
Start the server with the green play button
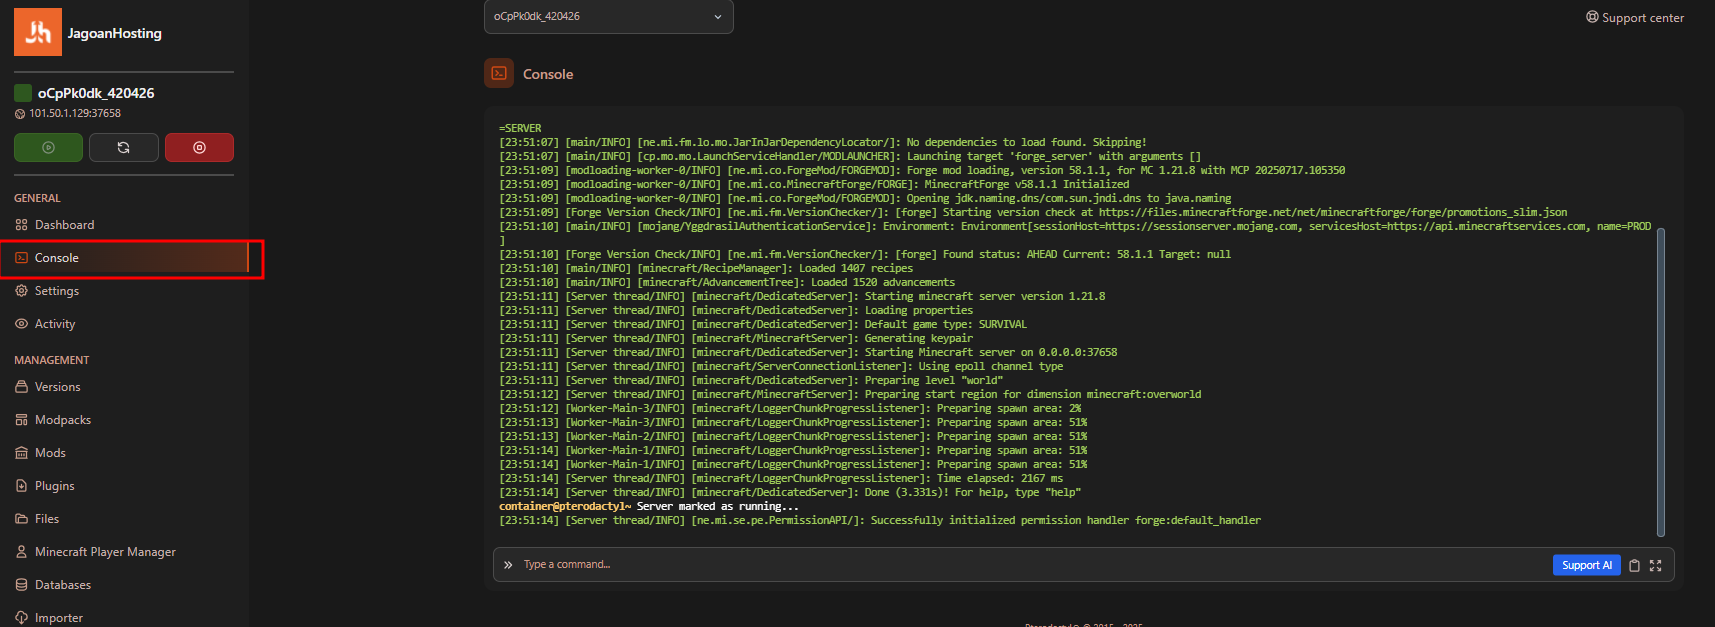[48, 147]
